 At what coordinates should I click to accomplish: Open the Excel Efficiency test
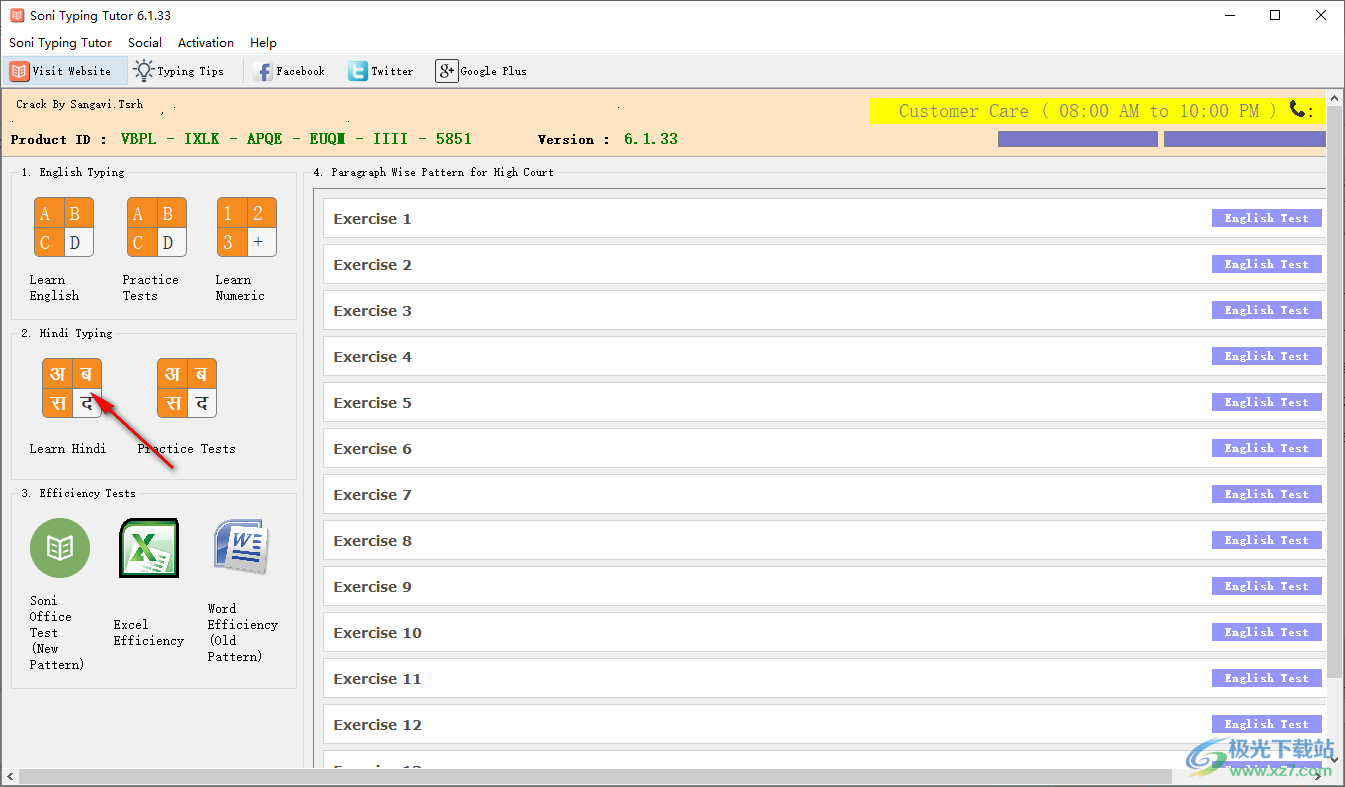[149, 548]
